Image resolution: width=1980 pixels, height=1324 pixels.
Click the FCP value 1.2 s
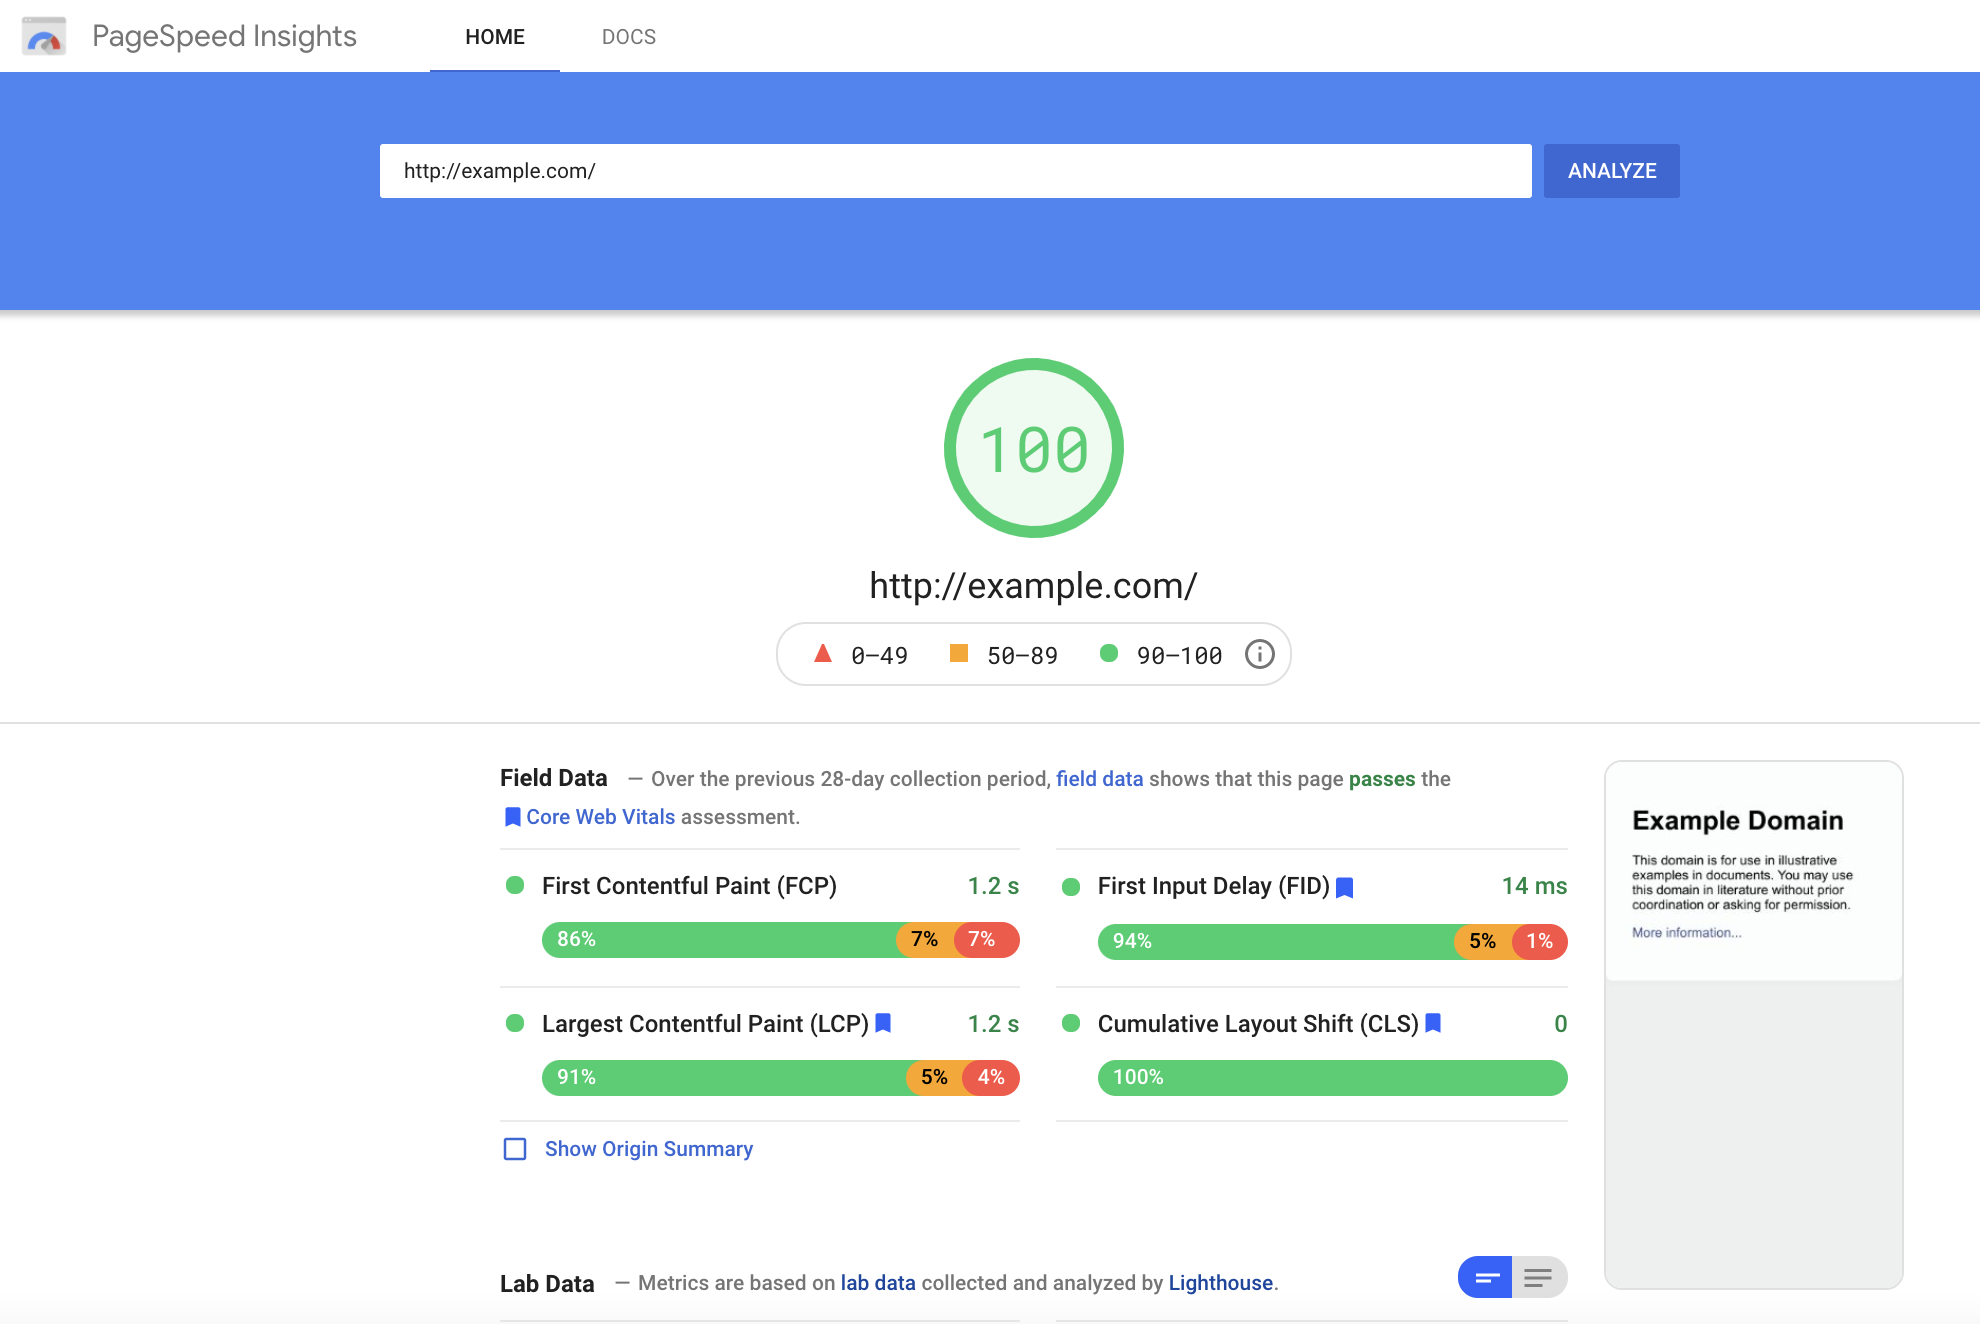pyautogui.click(x=993, y=886)
